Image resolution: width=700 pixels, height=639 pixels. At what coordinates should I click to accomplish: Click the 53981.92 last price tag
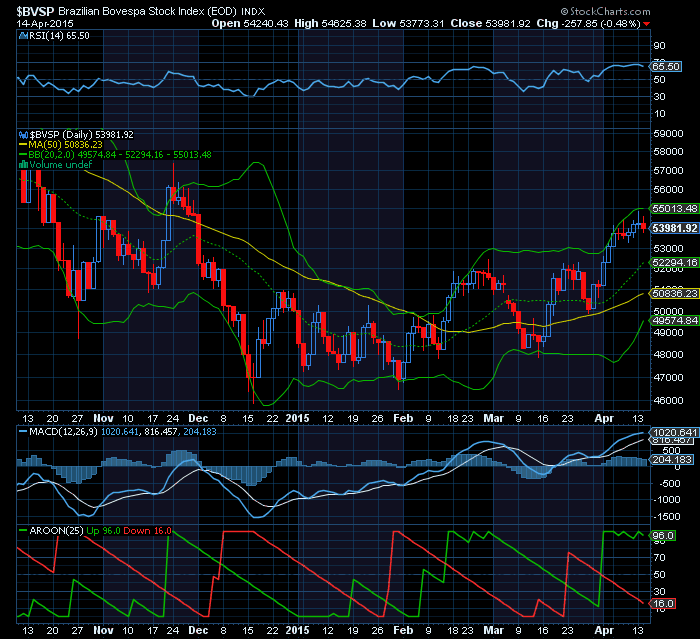pos(675,228)
